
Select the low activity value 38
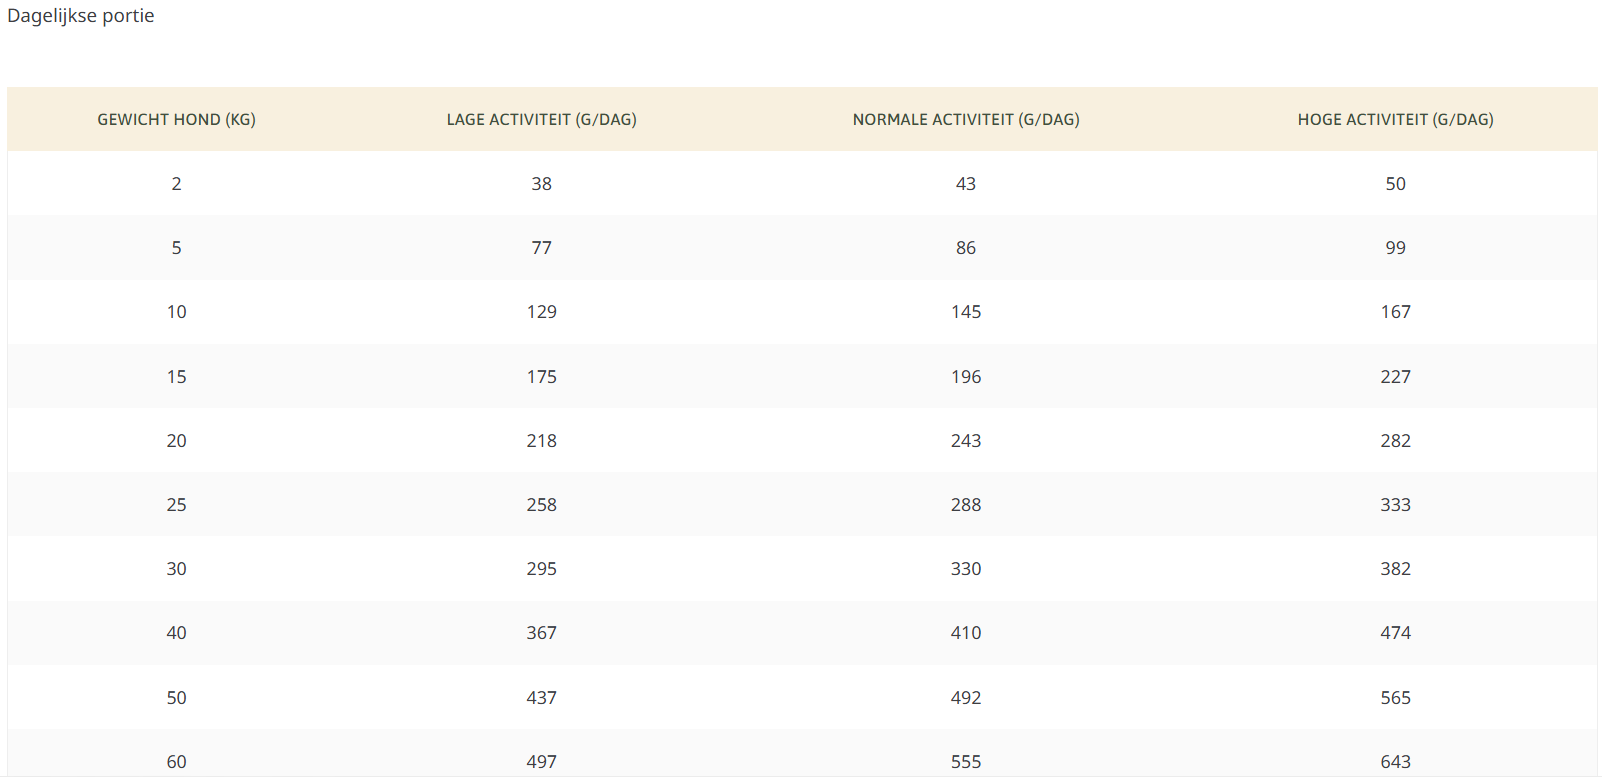click(x=541, y=184)
